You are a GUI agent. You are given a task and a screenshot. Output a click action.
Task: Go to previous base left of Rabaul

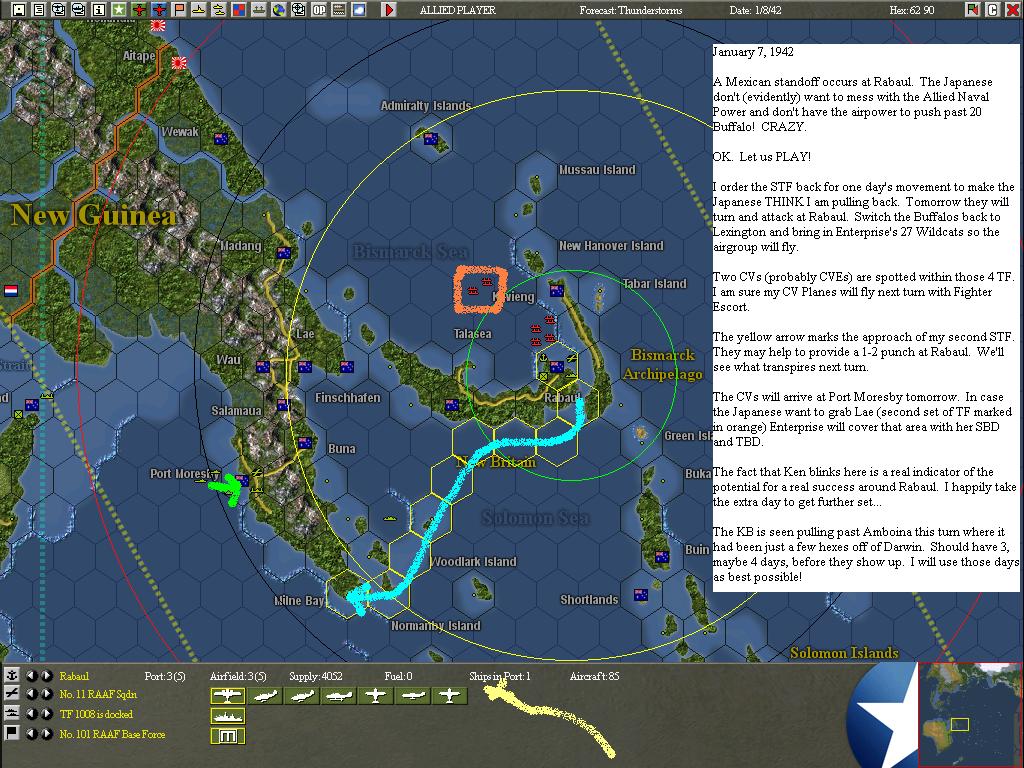31,675
